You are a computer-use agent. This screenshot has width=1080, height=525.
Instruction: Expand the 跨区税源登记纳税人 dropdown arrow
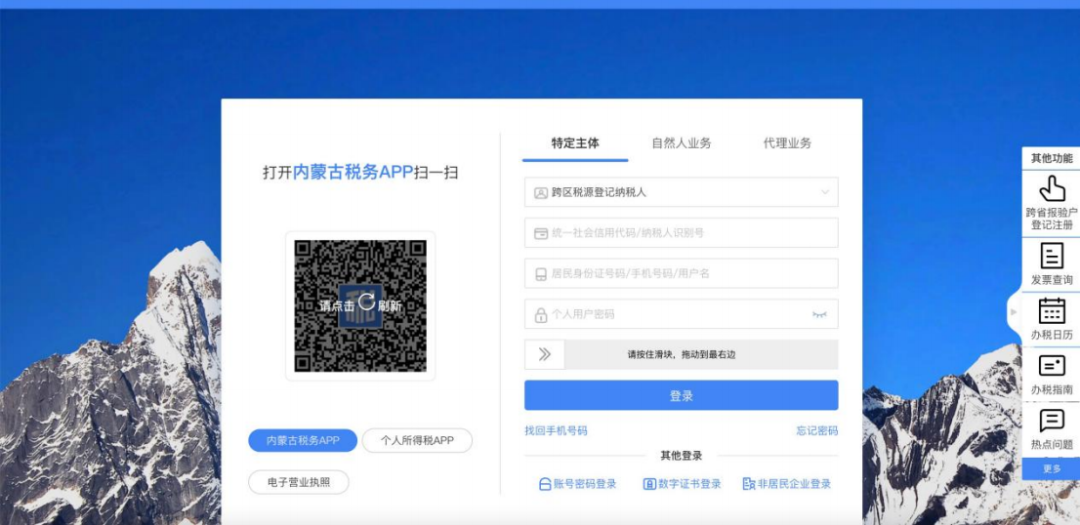coord(824,193)
